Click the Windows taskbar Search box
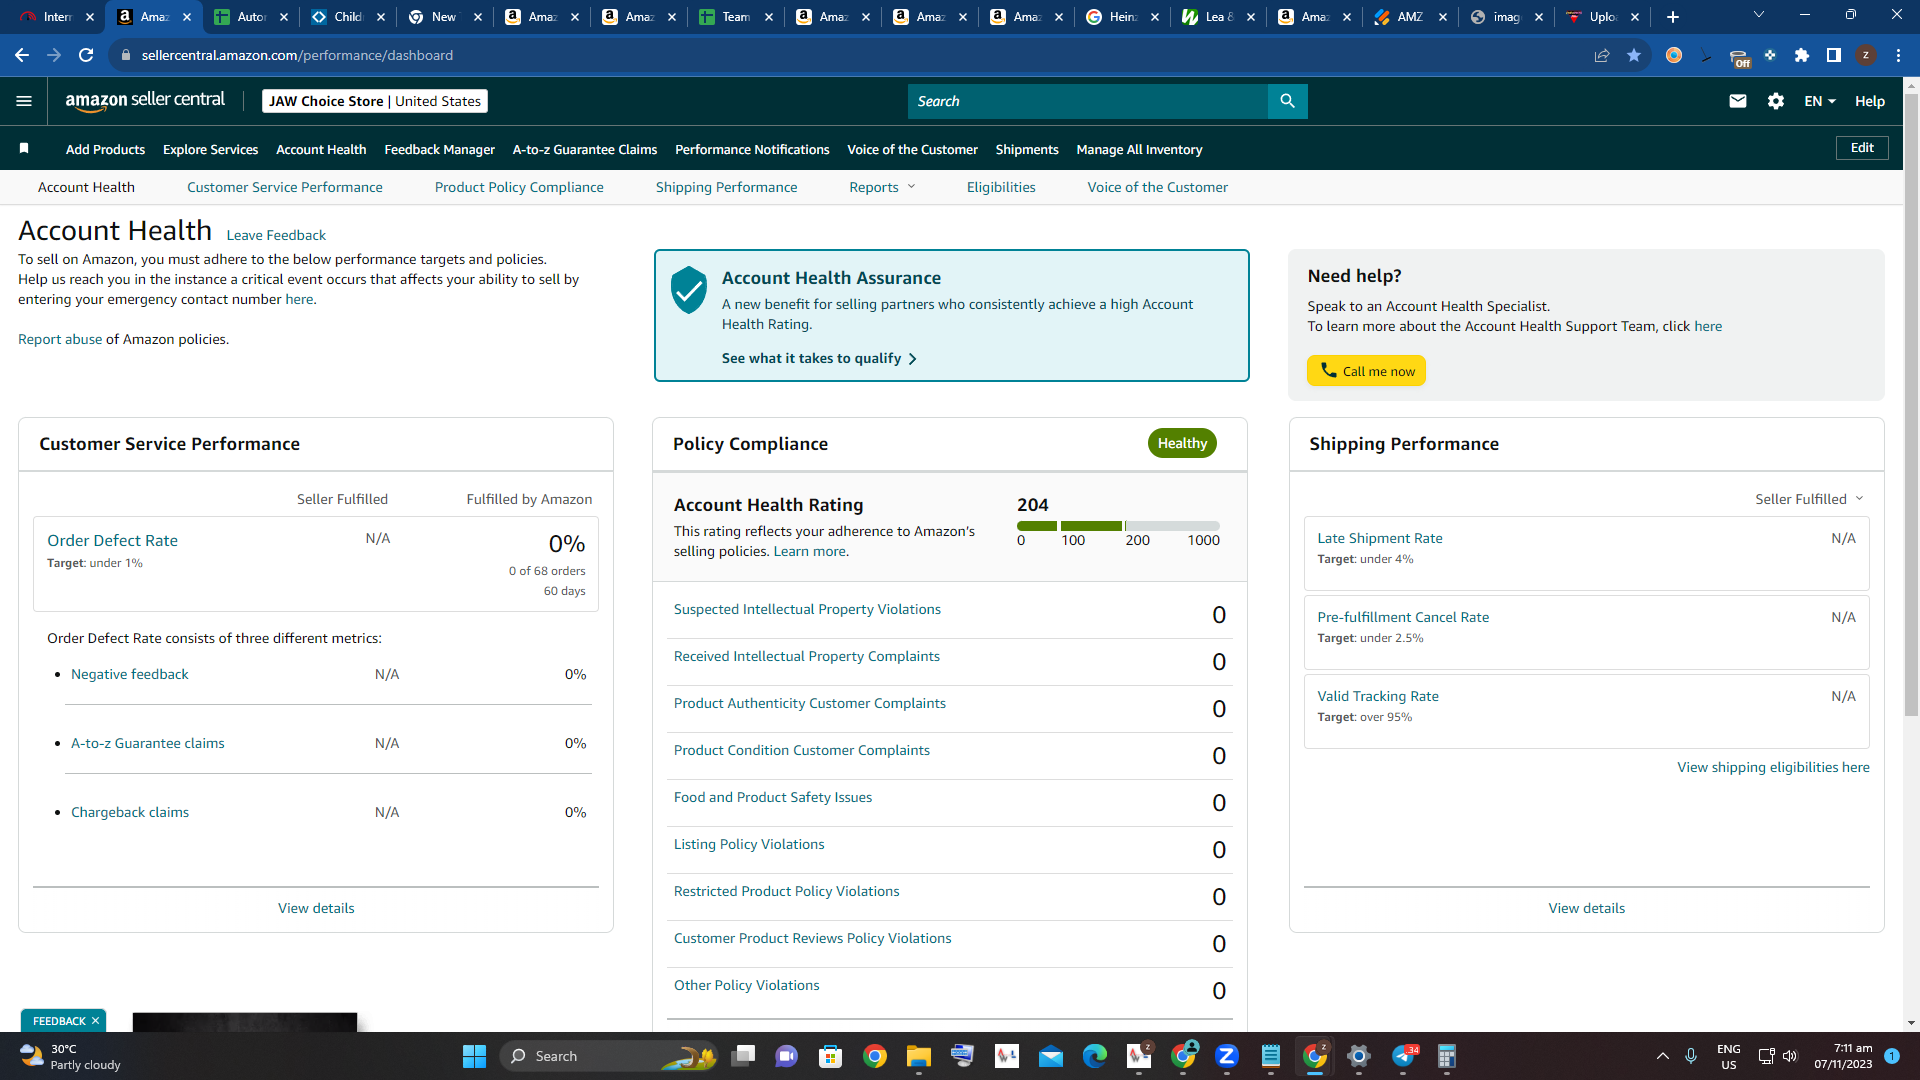The height and width of the screenshot is (1080, 1920). click(x=610, y=1056)
